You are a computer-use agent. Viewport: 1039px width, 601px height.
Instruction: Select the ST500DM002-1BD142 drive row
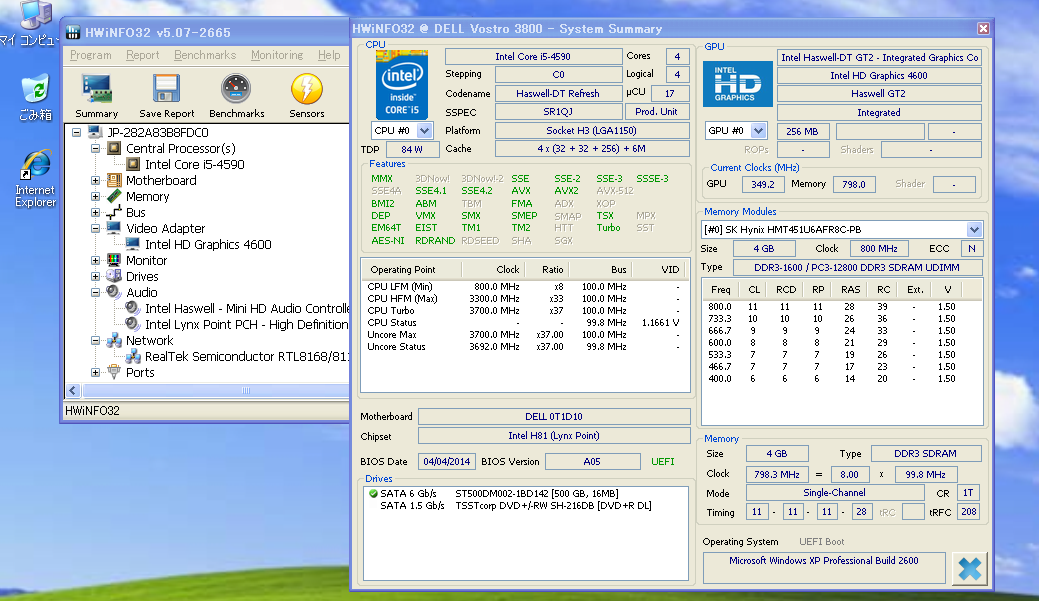point(525,494)
